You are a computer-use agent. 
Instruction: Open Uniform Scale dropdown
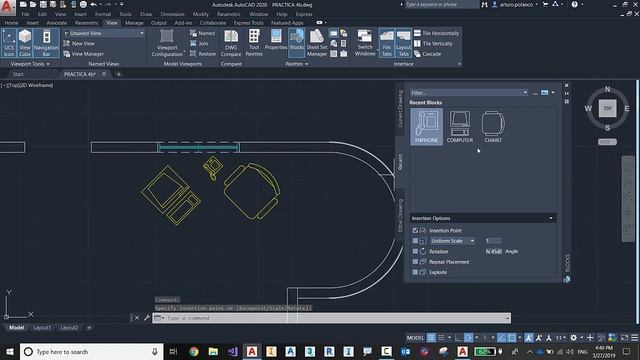click(452, 241)
